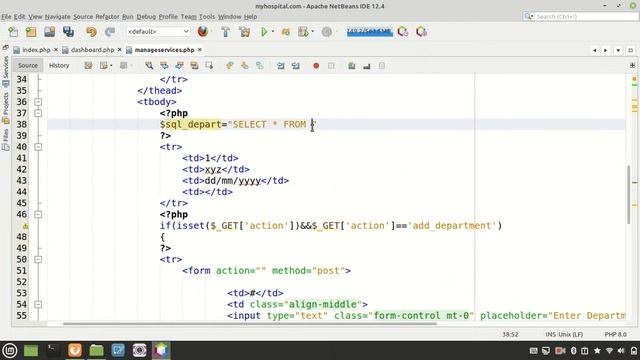The width and height of the screenshot is (640, 360).
Task: Switch to the History view button
Action: coord(59,65)
